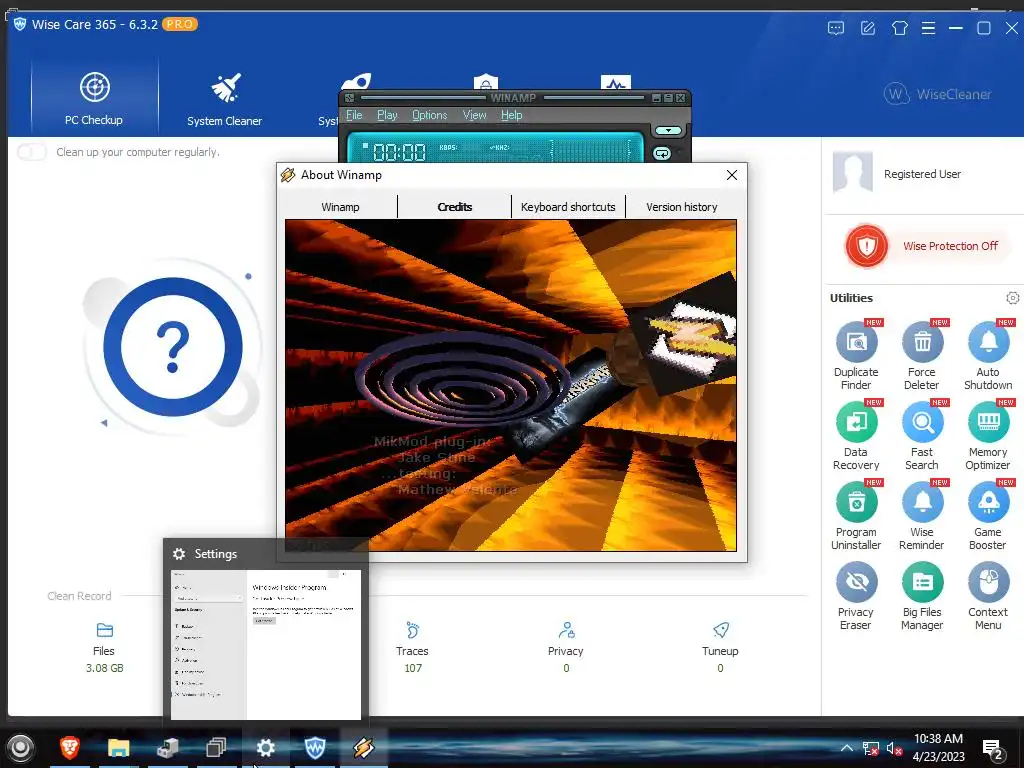Click the Winamp taskbar icon
Screen dimensions: 1024x768
click(x=364, y=748)
